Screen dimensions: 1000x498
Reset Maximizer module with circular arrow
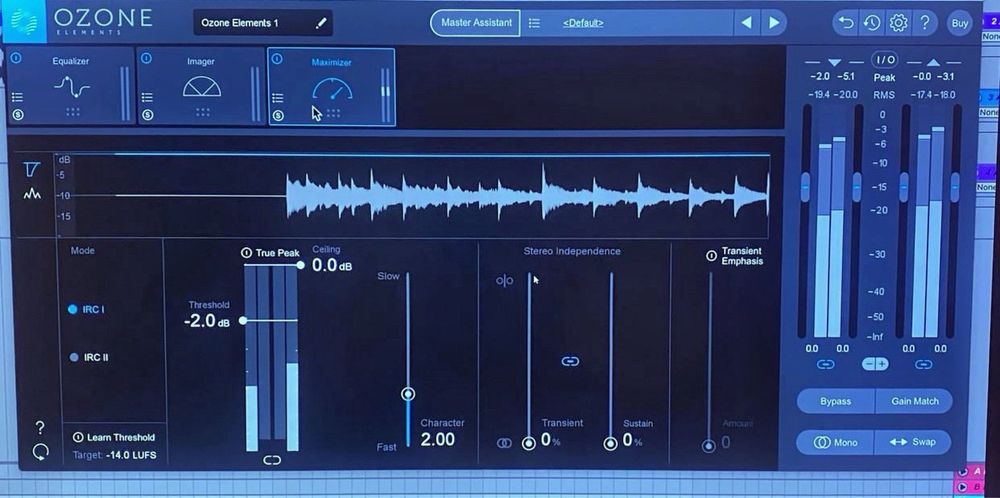point(40,451)
